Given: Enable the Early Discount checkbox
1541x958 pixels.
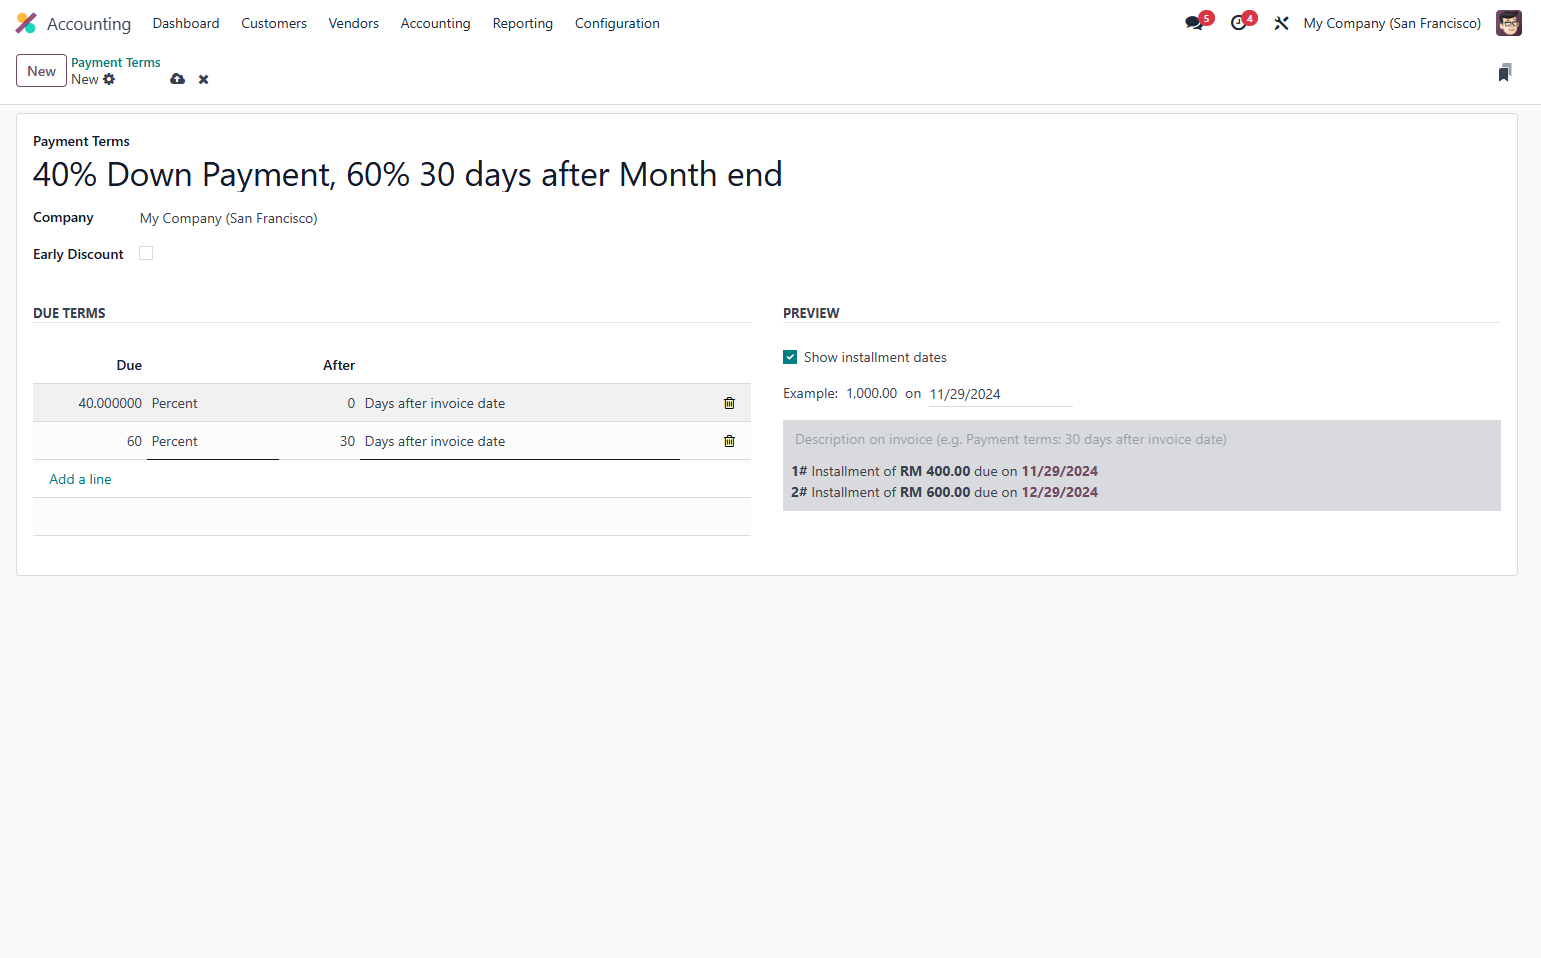Looking at the screenshot, I should [x=146, y=253].
